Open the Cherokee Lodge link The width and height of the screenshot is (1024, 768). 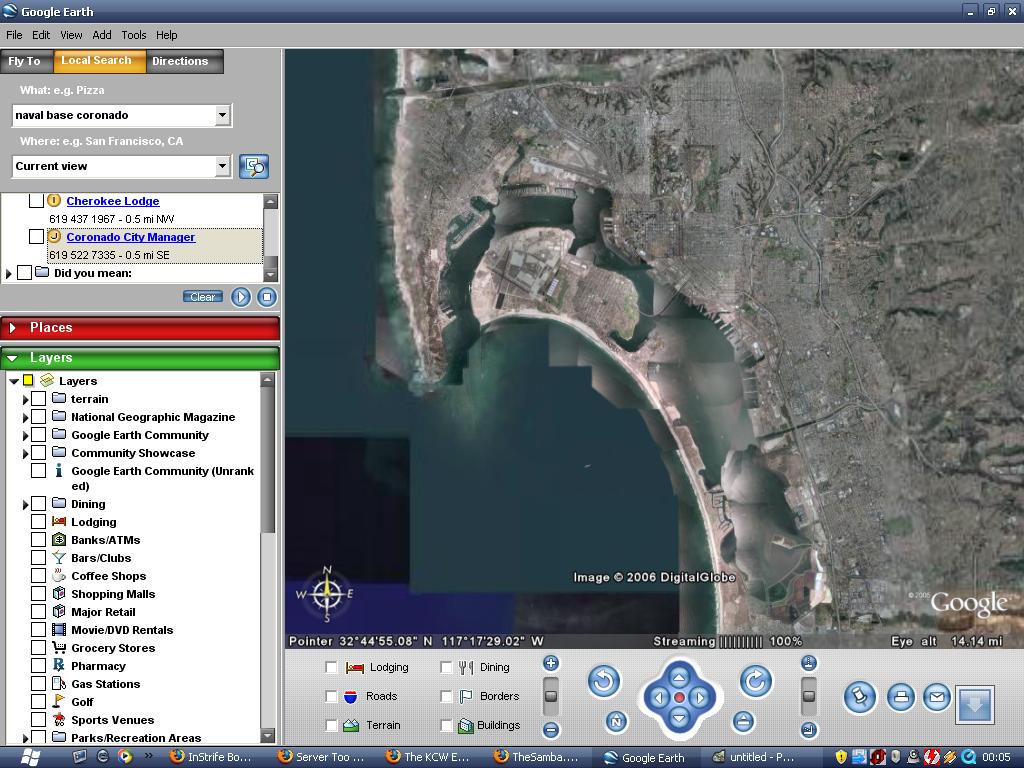point(112,201)
